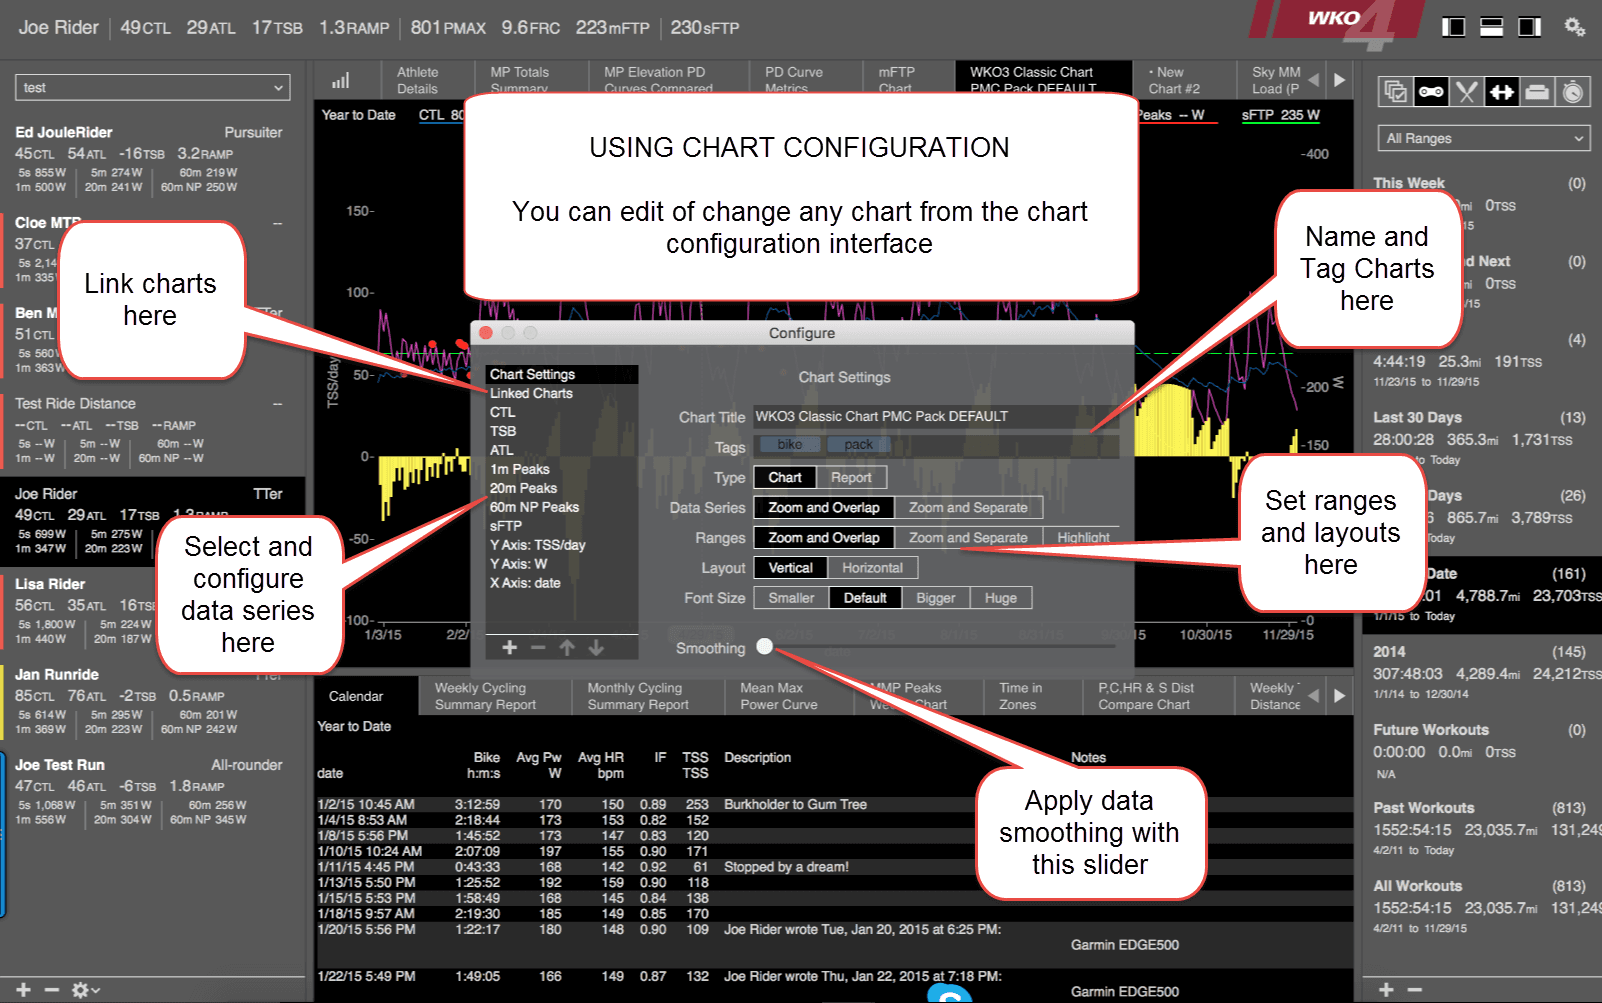Image resolution: width=1602 pixels, height=1003 pixels.
Task: Toggle the left athlete panel layout icon
Action: [x=1453, y=27]
